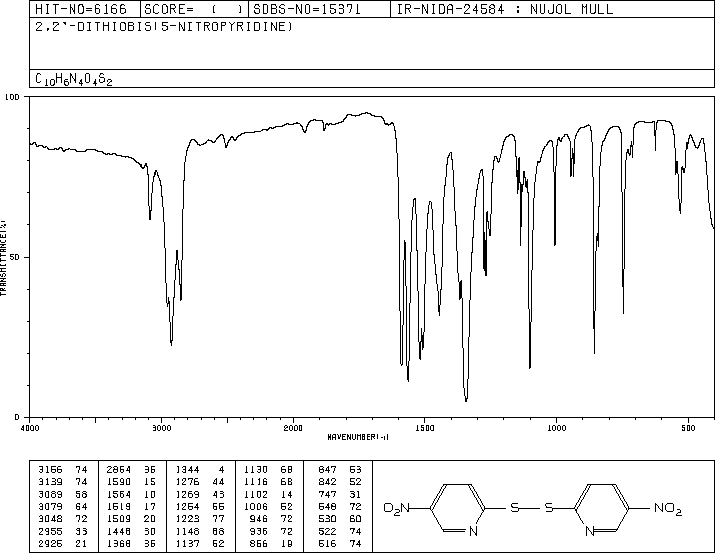Click the 2926 peak value

50,543
